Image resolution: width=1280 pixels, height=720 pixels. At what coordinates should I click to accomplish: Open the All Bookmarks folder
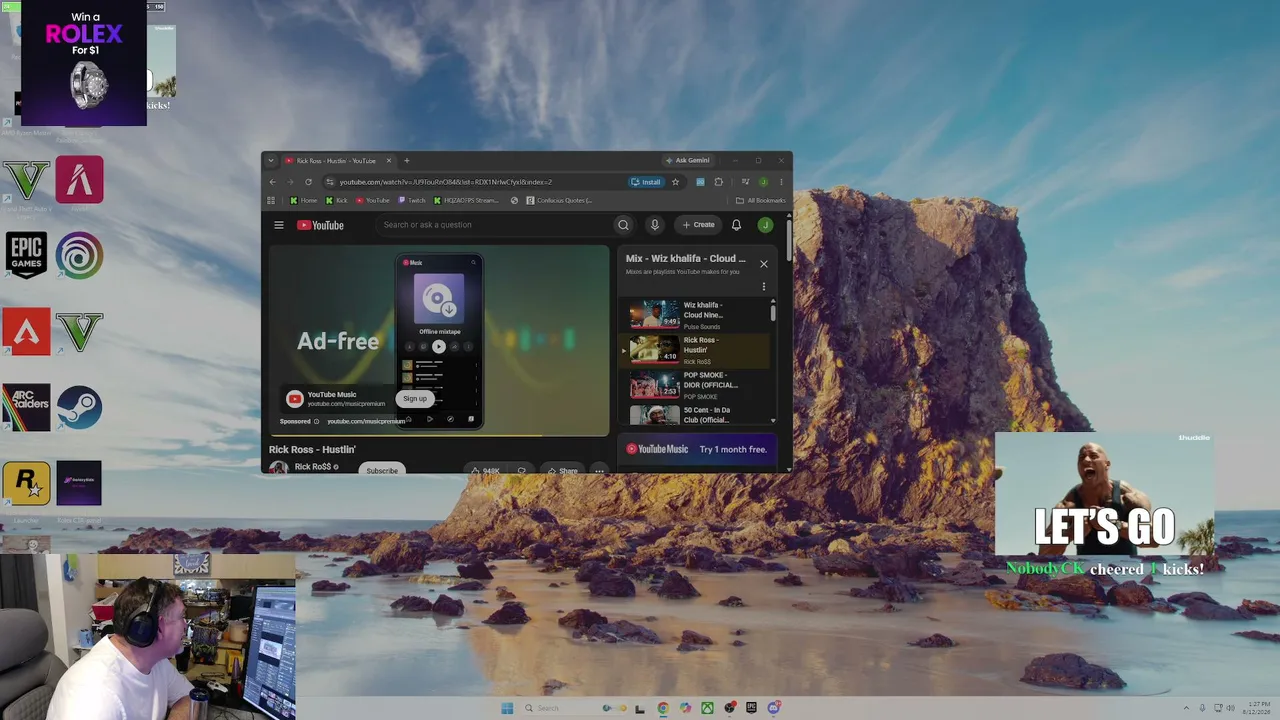pyautogui.click(x=761, y=200)
